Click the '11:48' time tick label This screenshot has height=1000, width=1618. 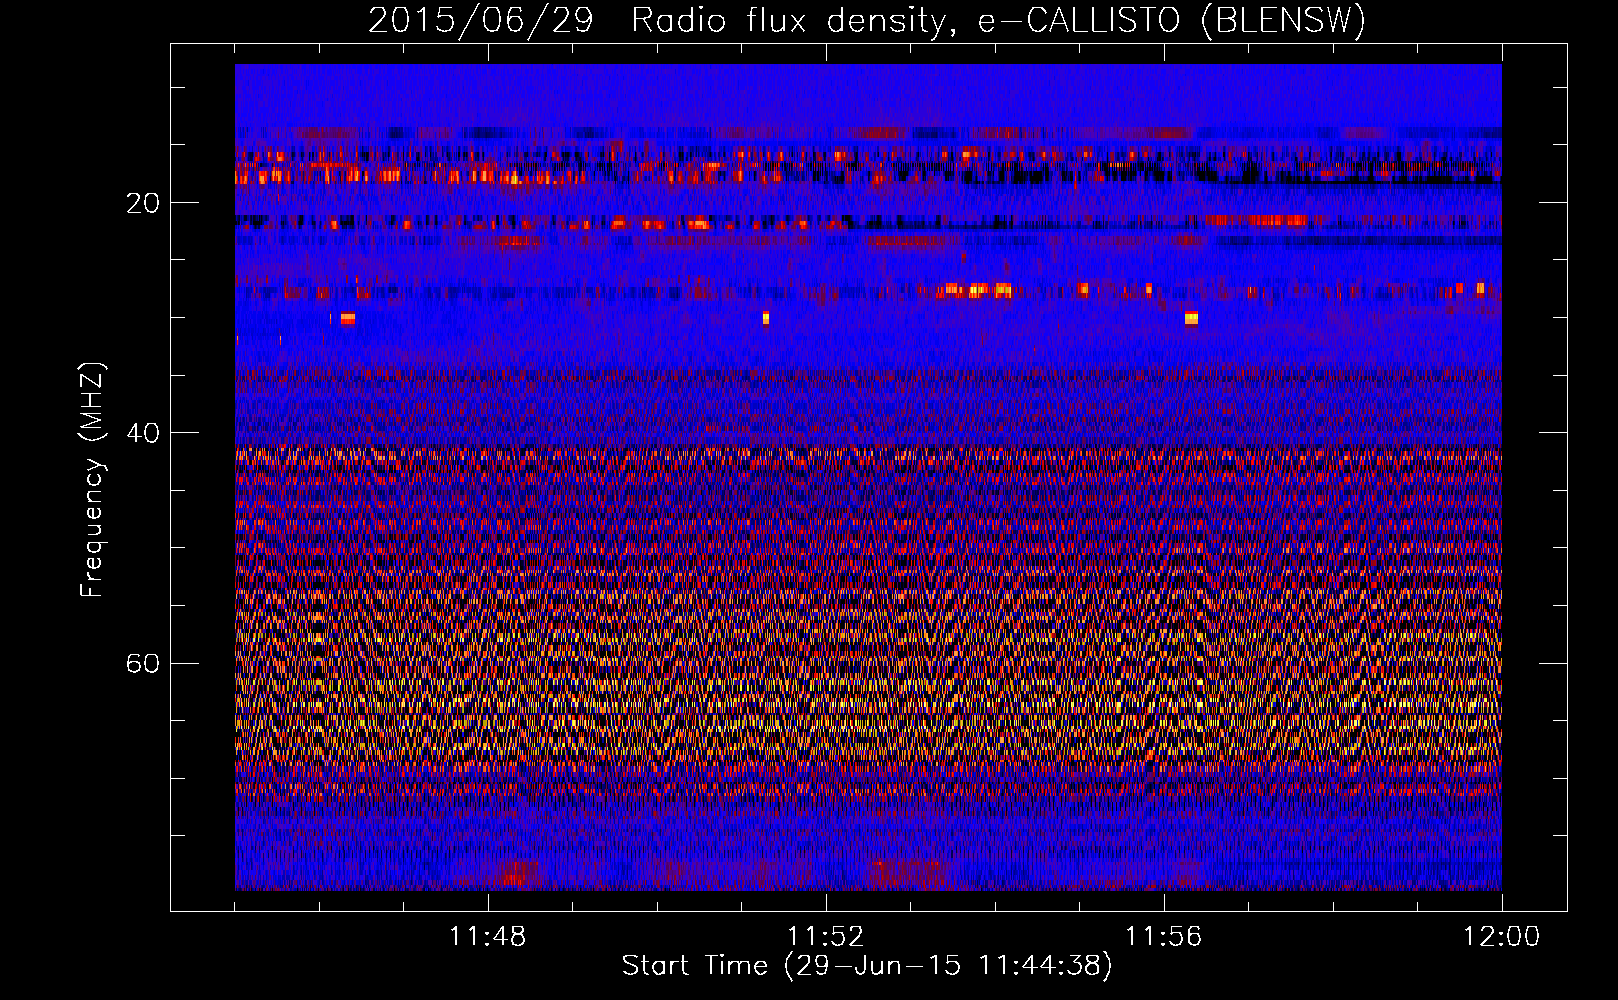(x=487, y=937)
